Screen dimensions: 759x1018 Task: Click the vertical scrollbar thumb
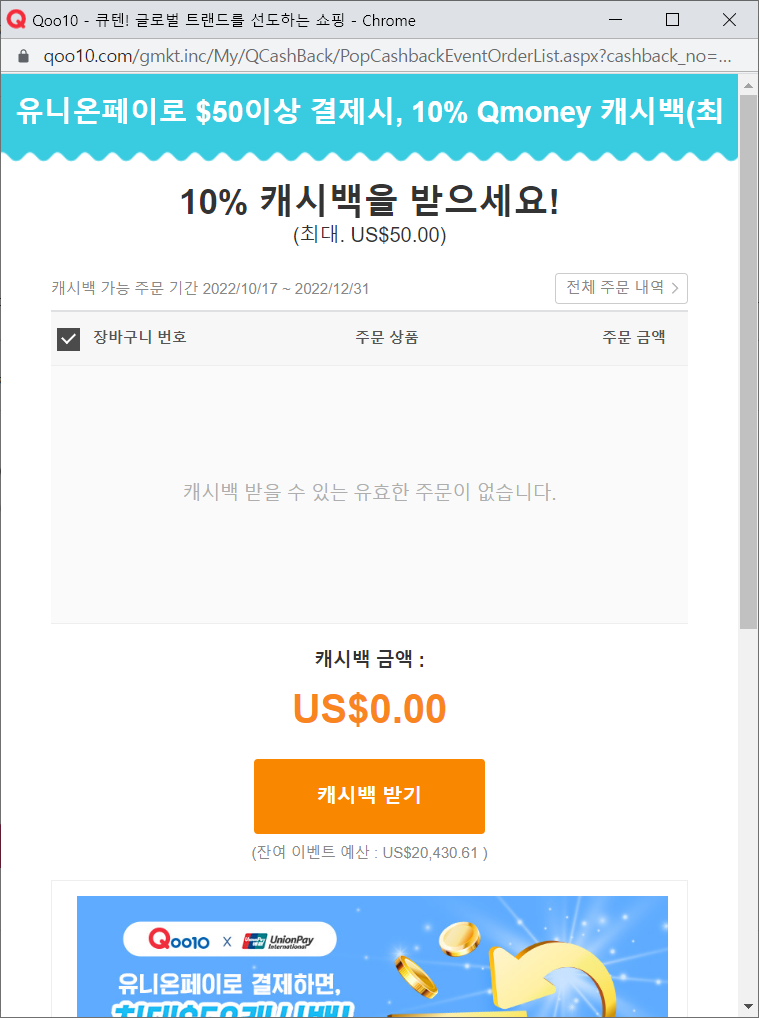coord(748,360)
